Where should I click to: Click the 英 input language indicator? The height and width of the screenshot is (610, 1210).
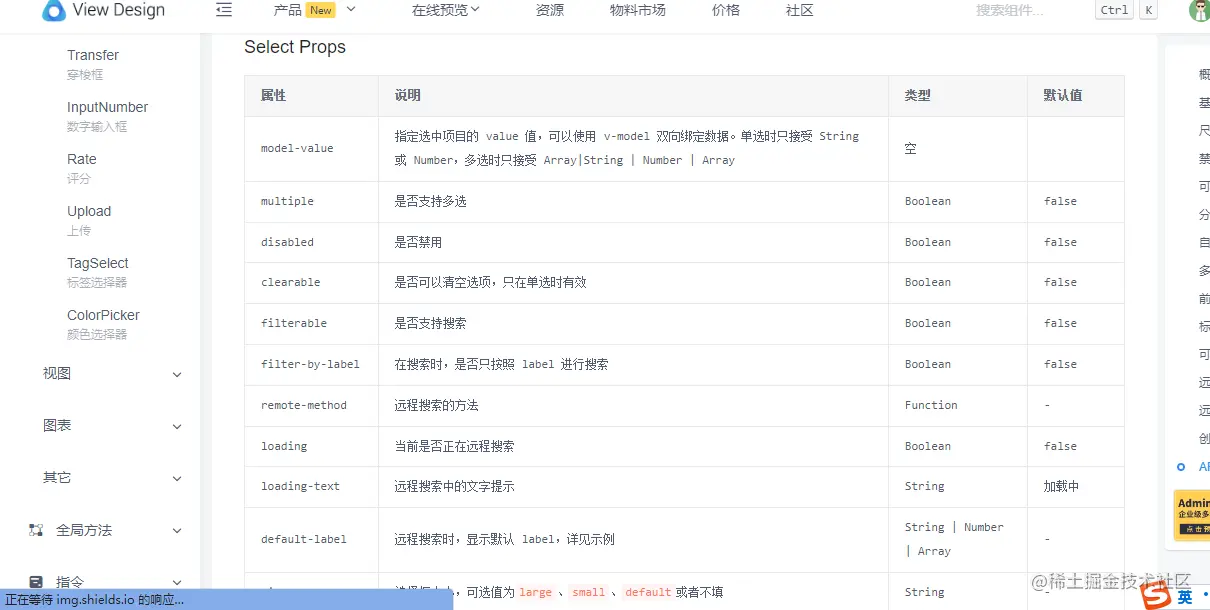click(1185, 597)
